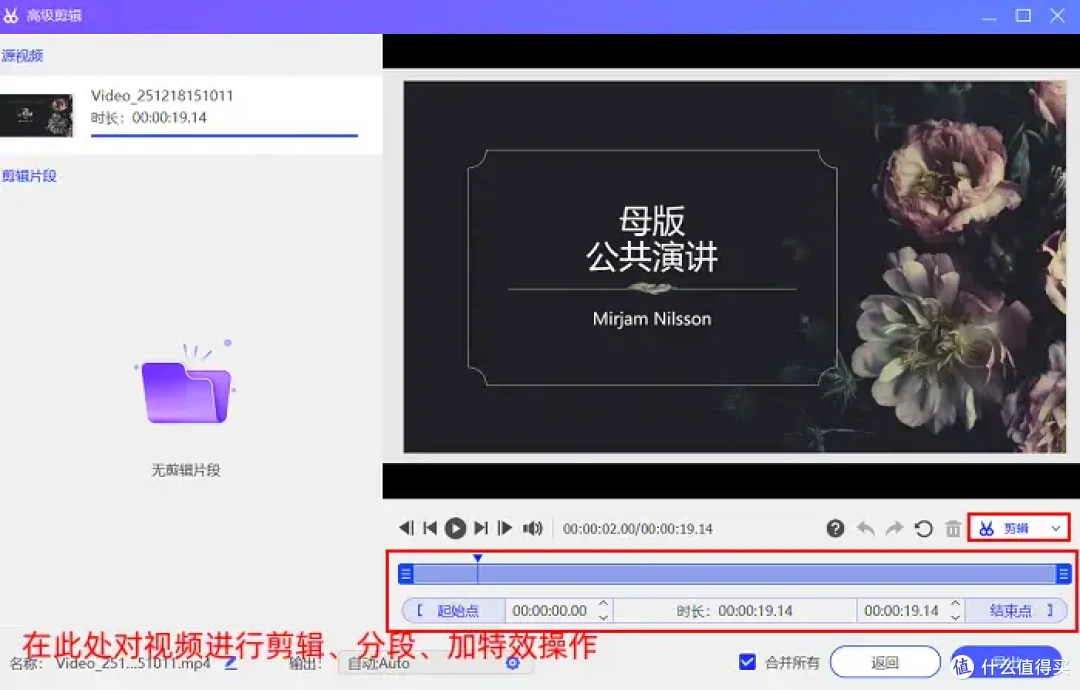
Task: Click playback time 00:00:02.00/00:00:19.14
Action: 638,529
